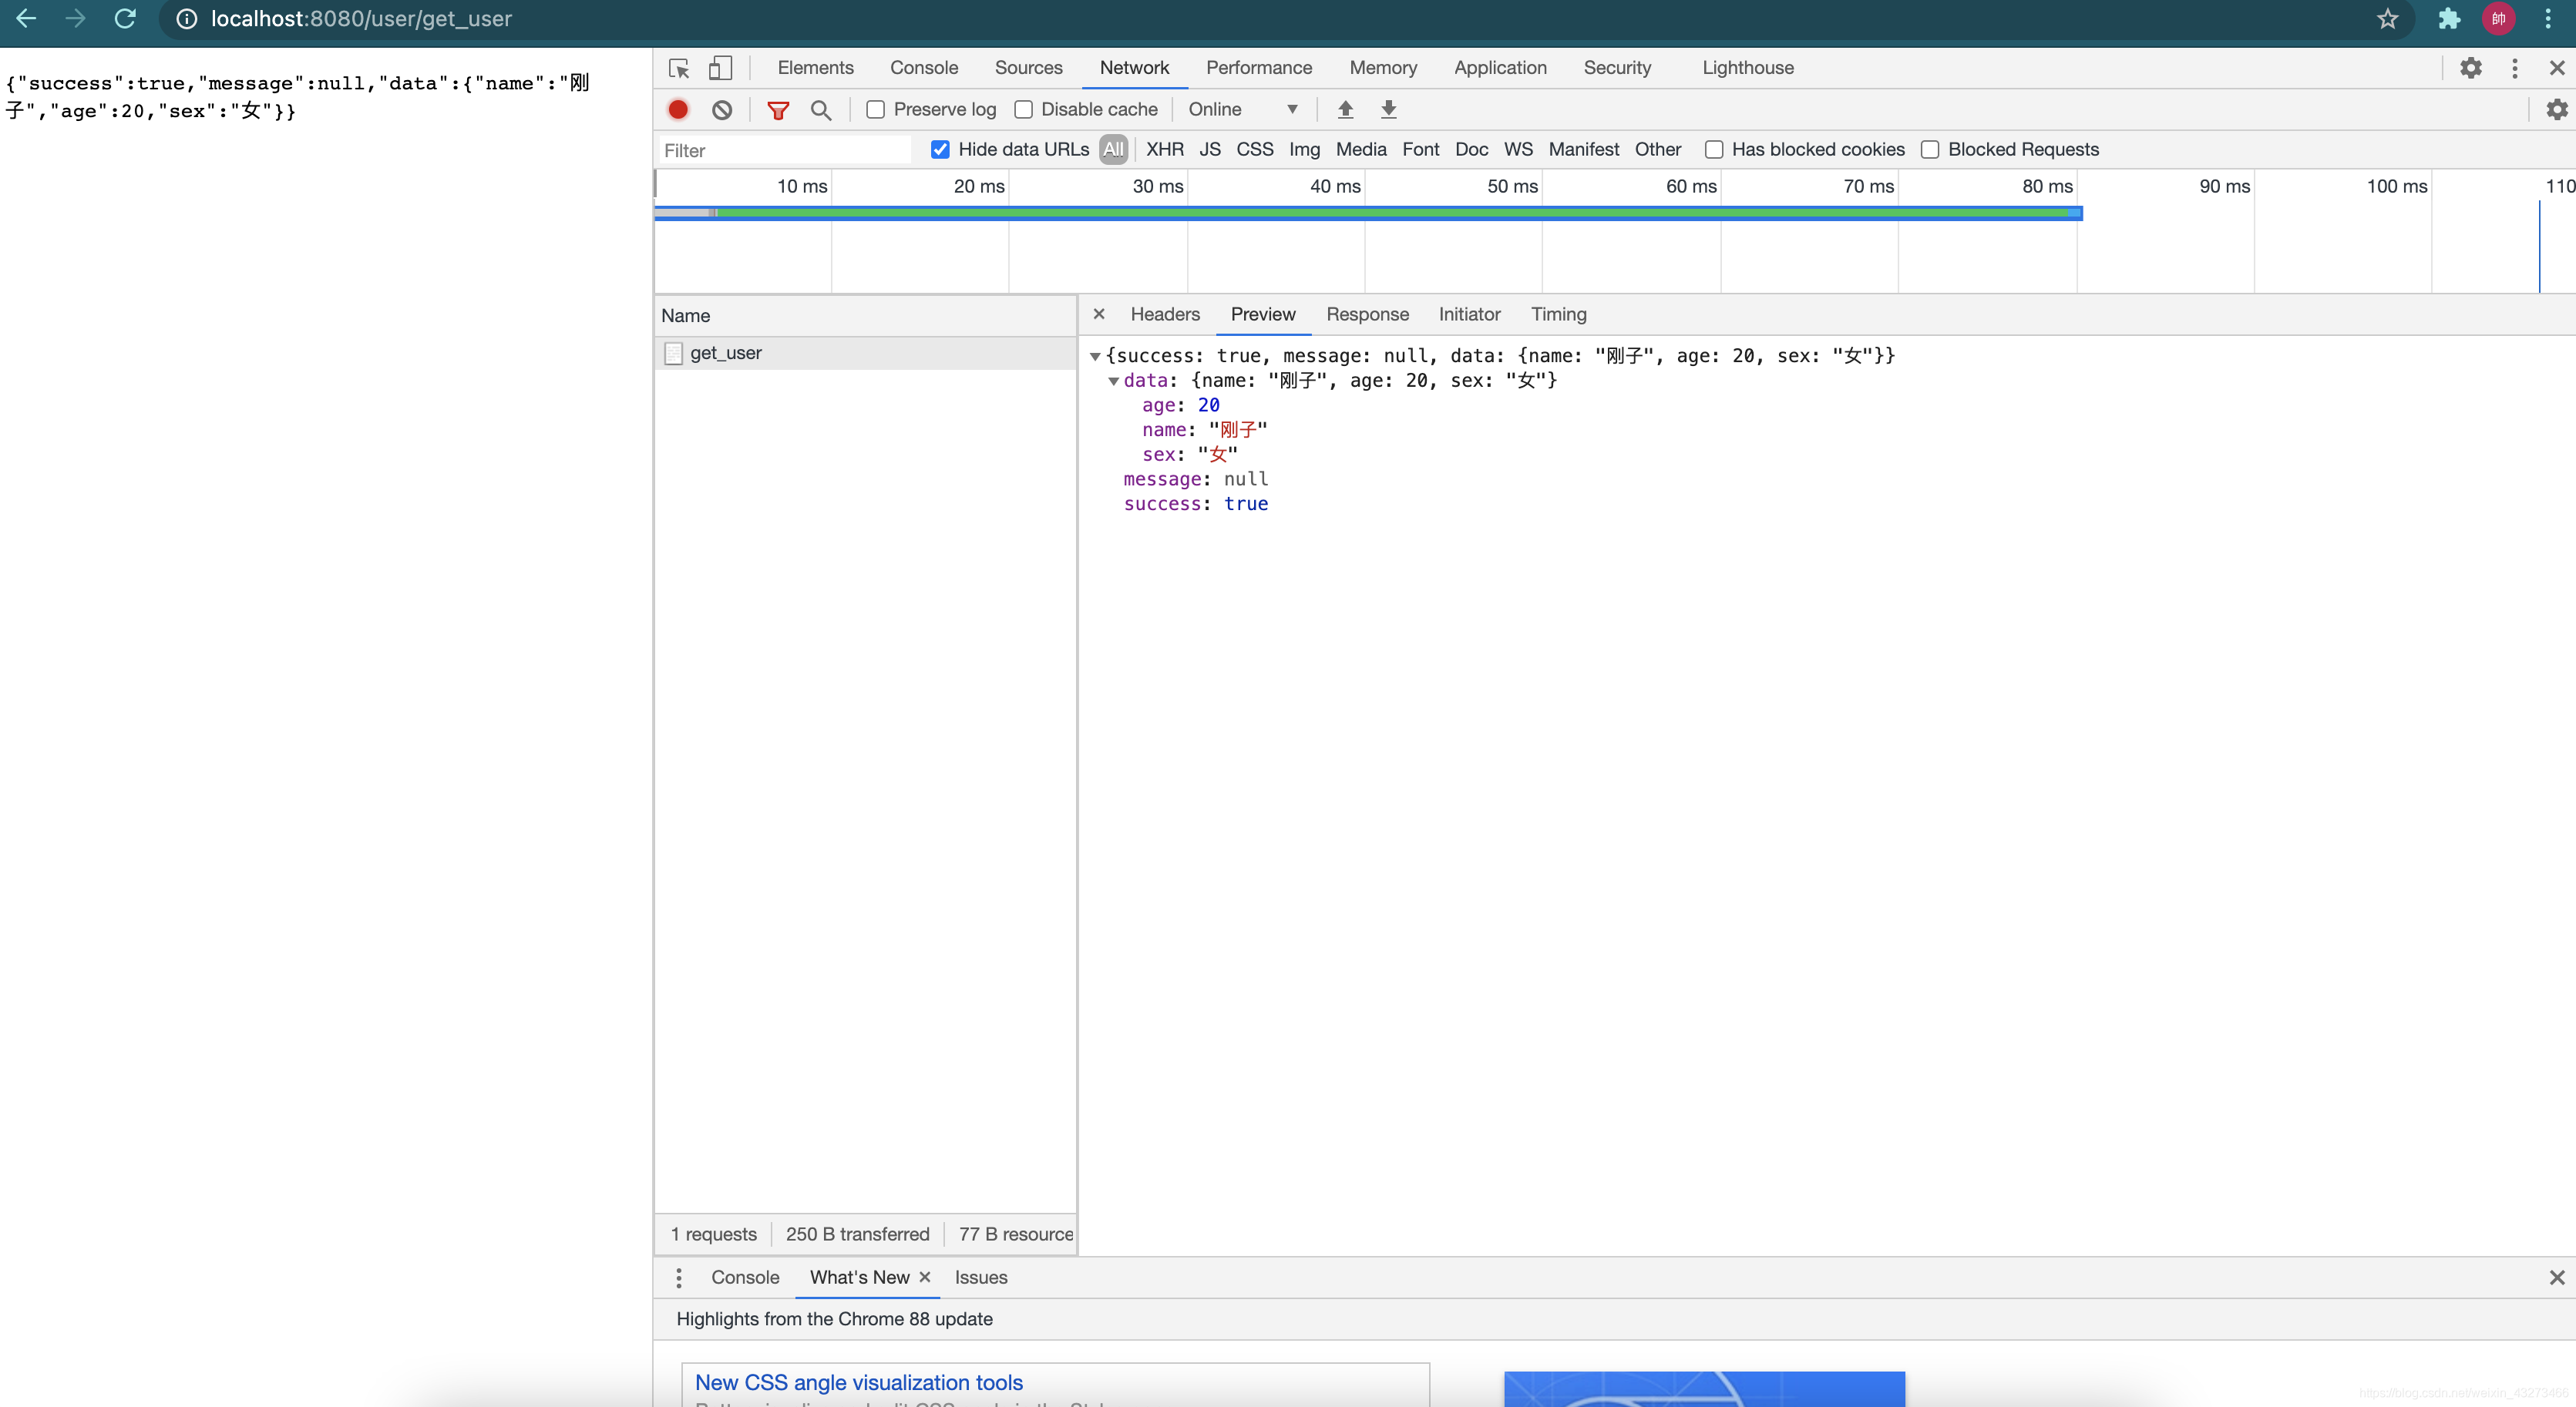Clear the network log
Image resolution: width=2576 pixels, height=1407 pixels.
coord(722,110)
